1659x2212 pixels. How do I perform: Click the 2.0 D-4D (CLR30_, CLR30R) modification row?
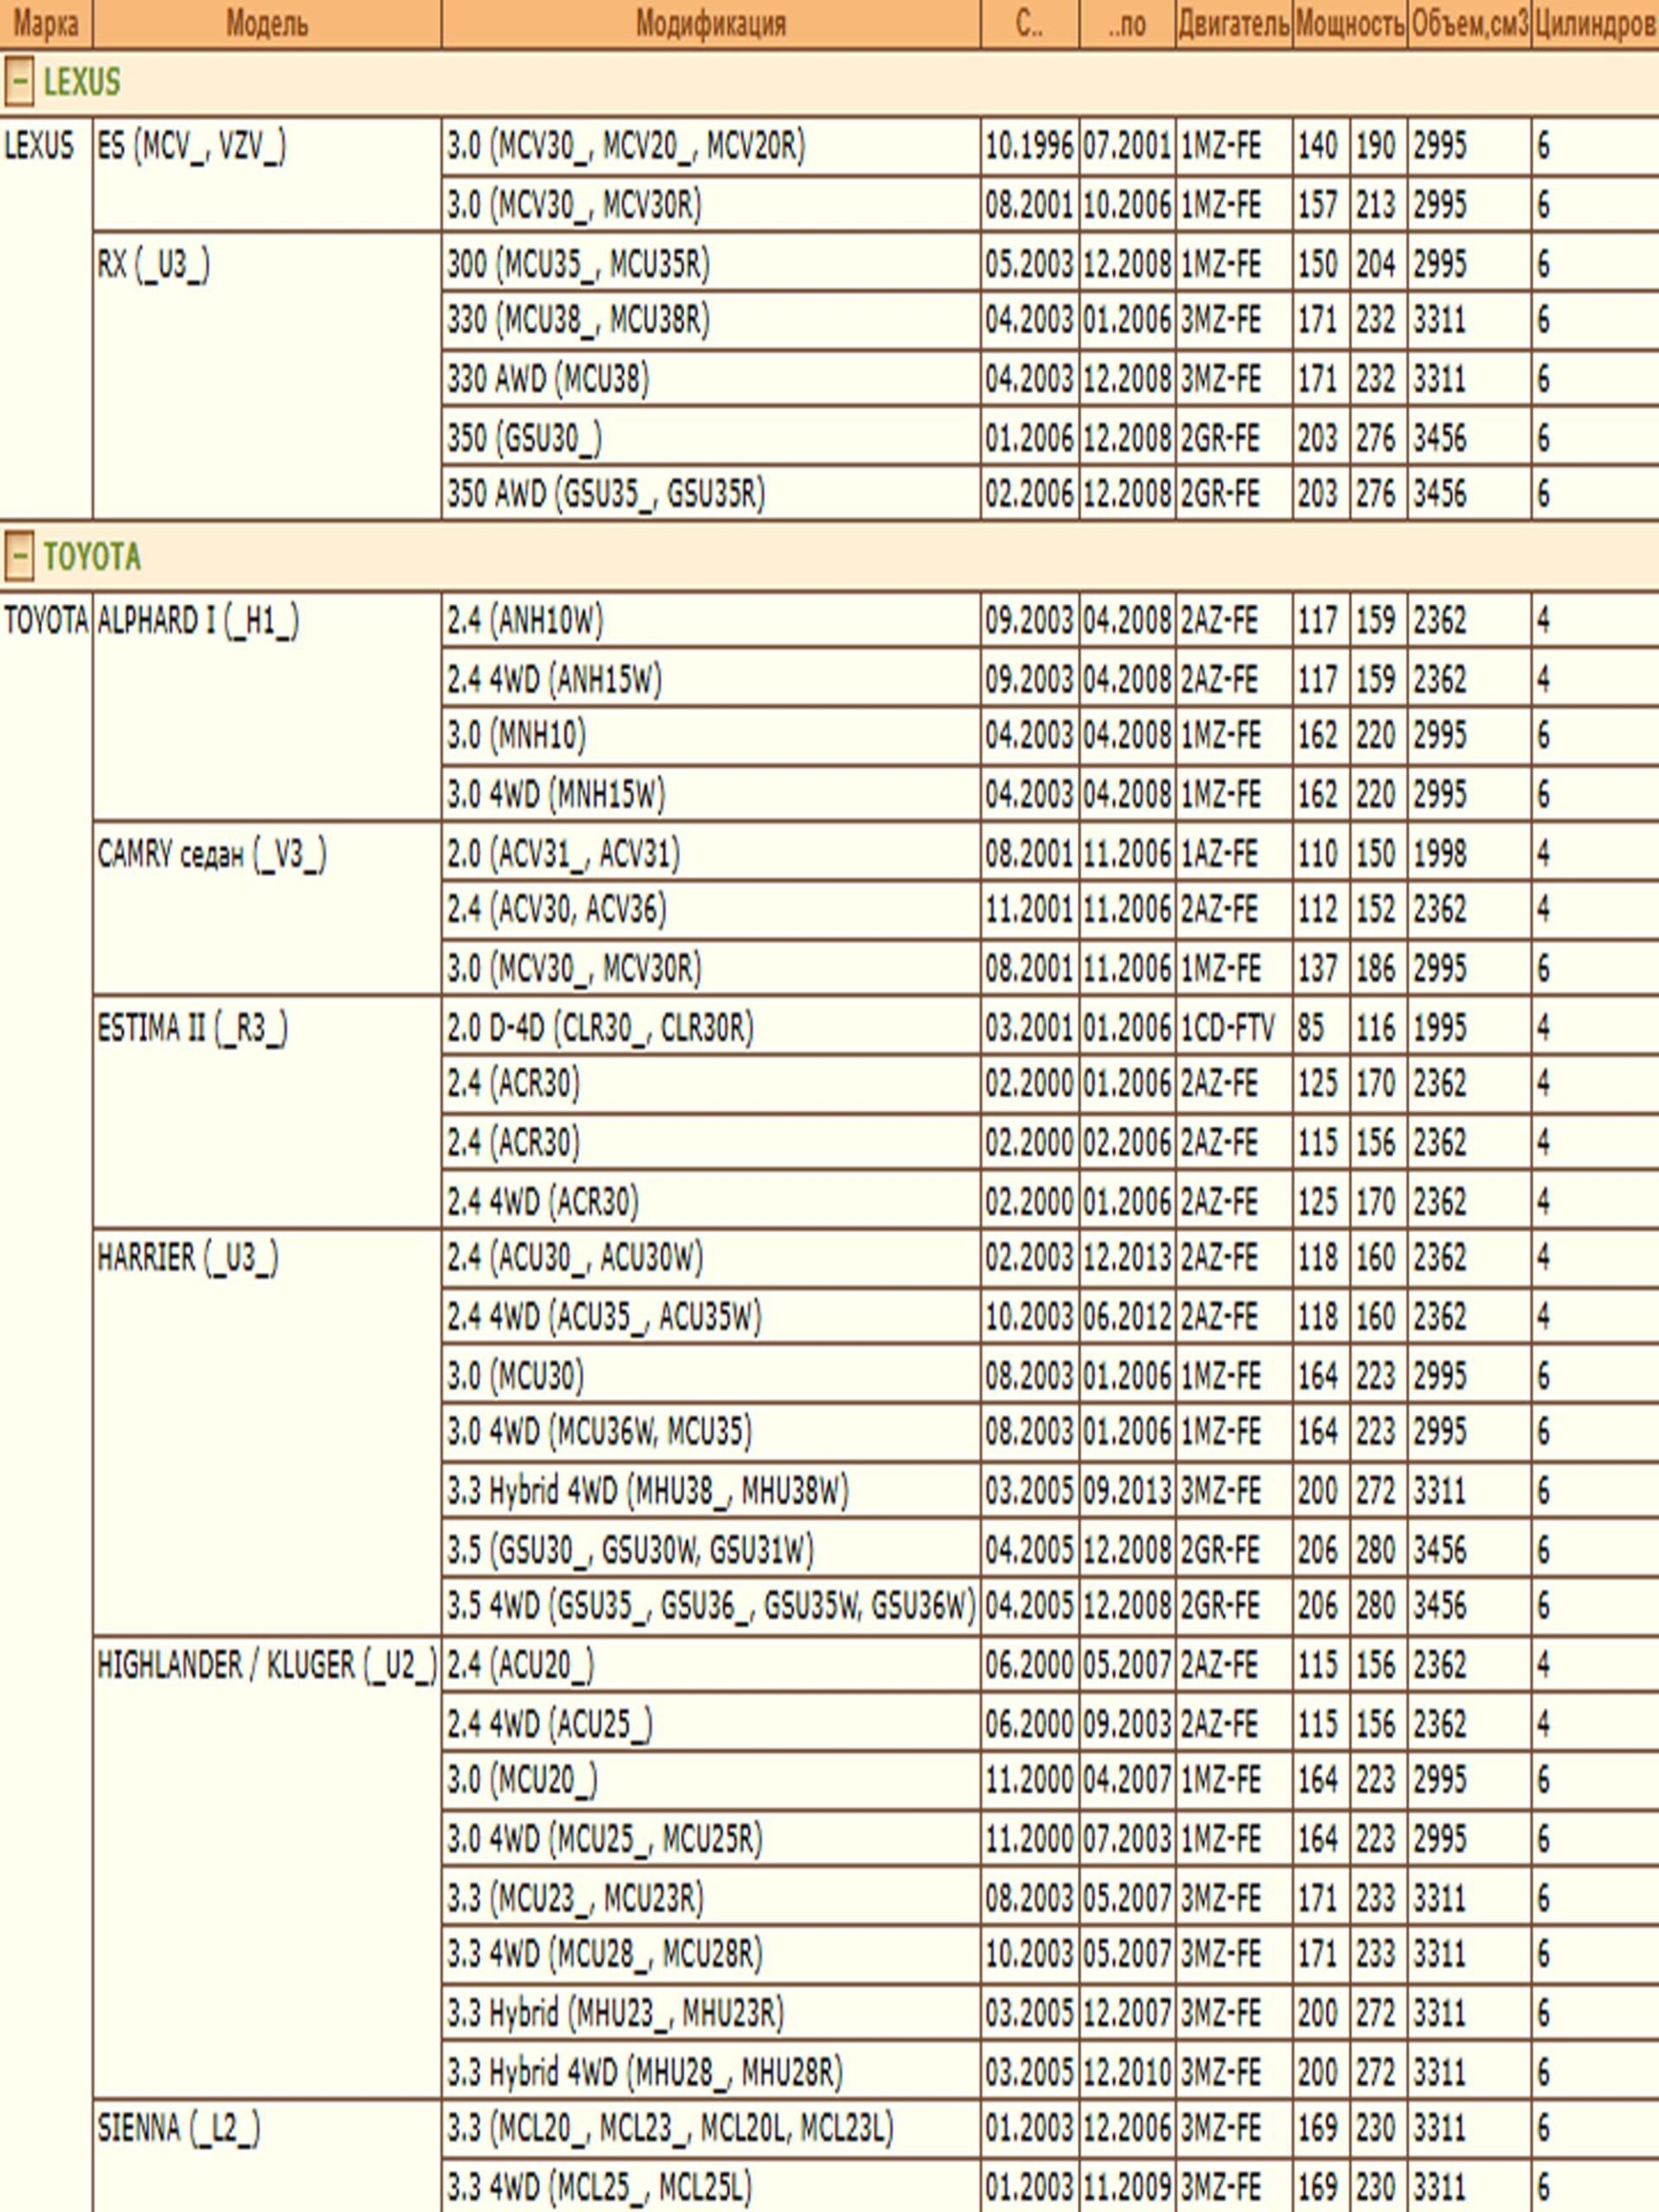tap(600, 1028)
